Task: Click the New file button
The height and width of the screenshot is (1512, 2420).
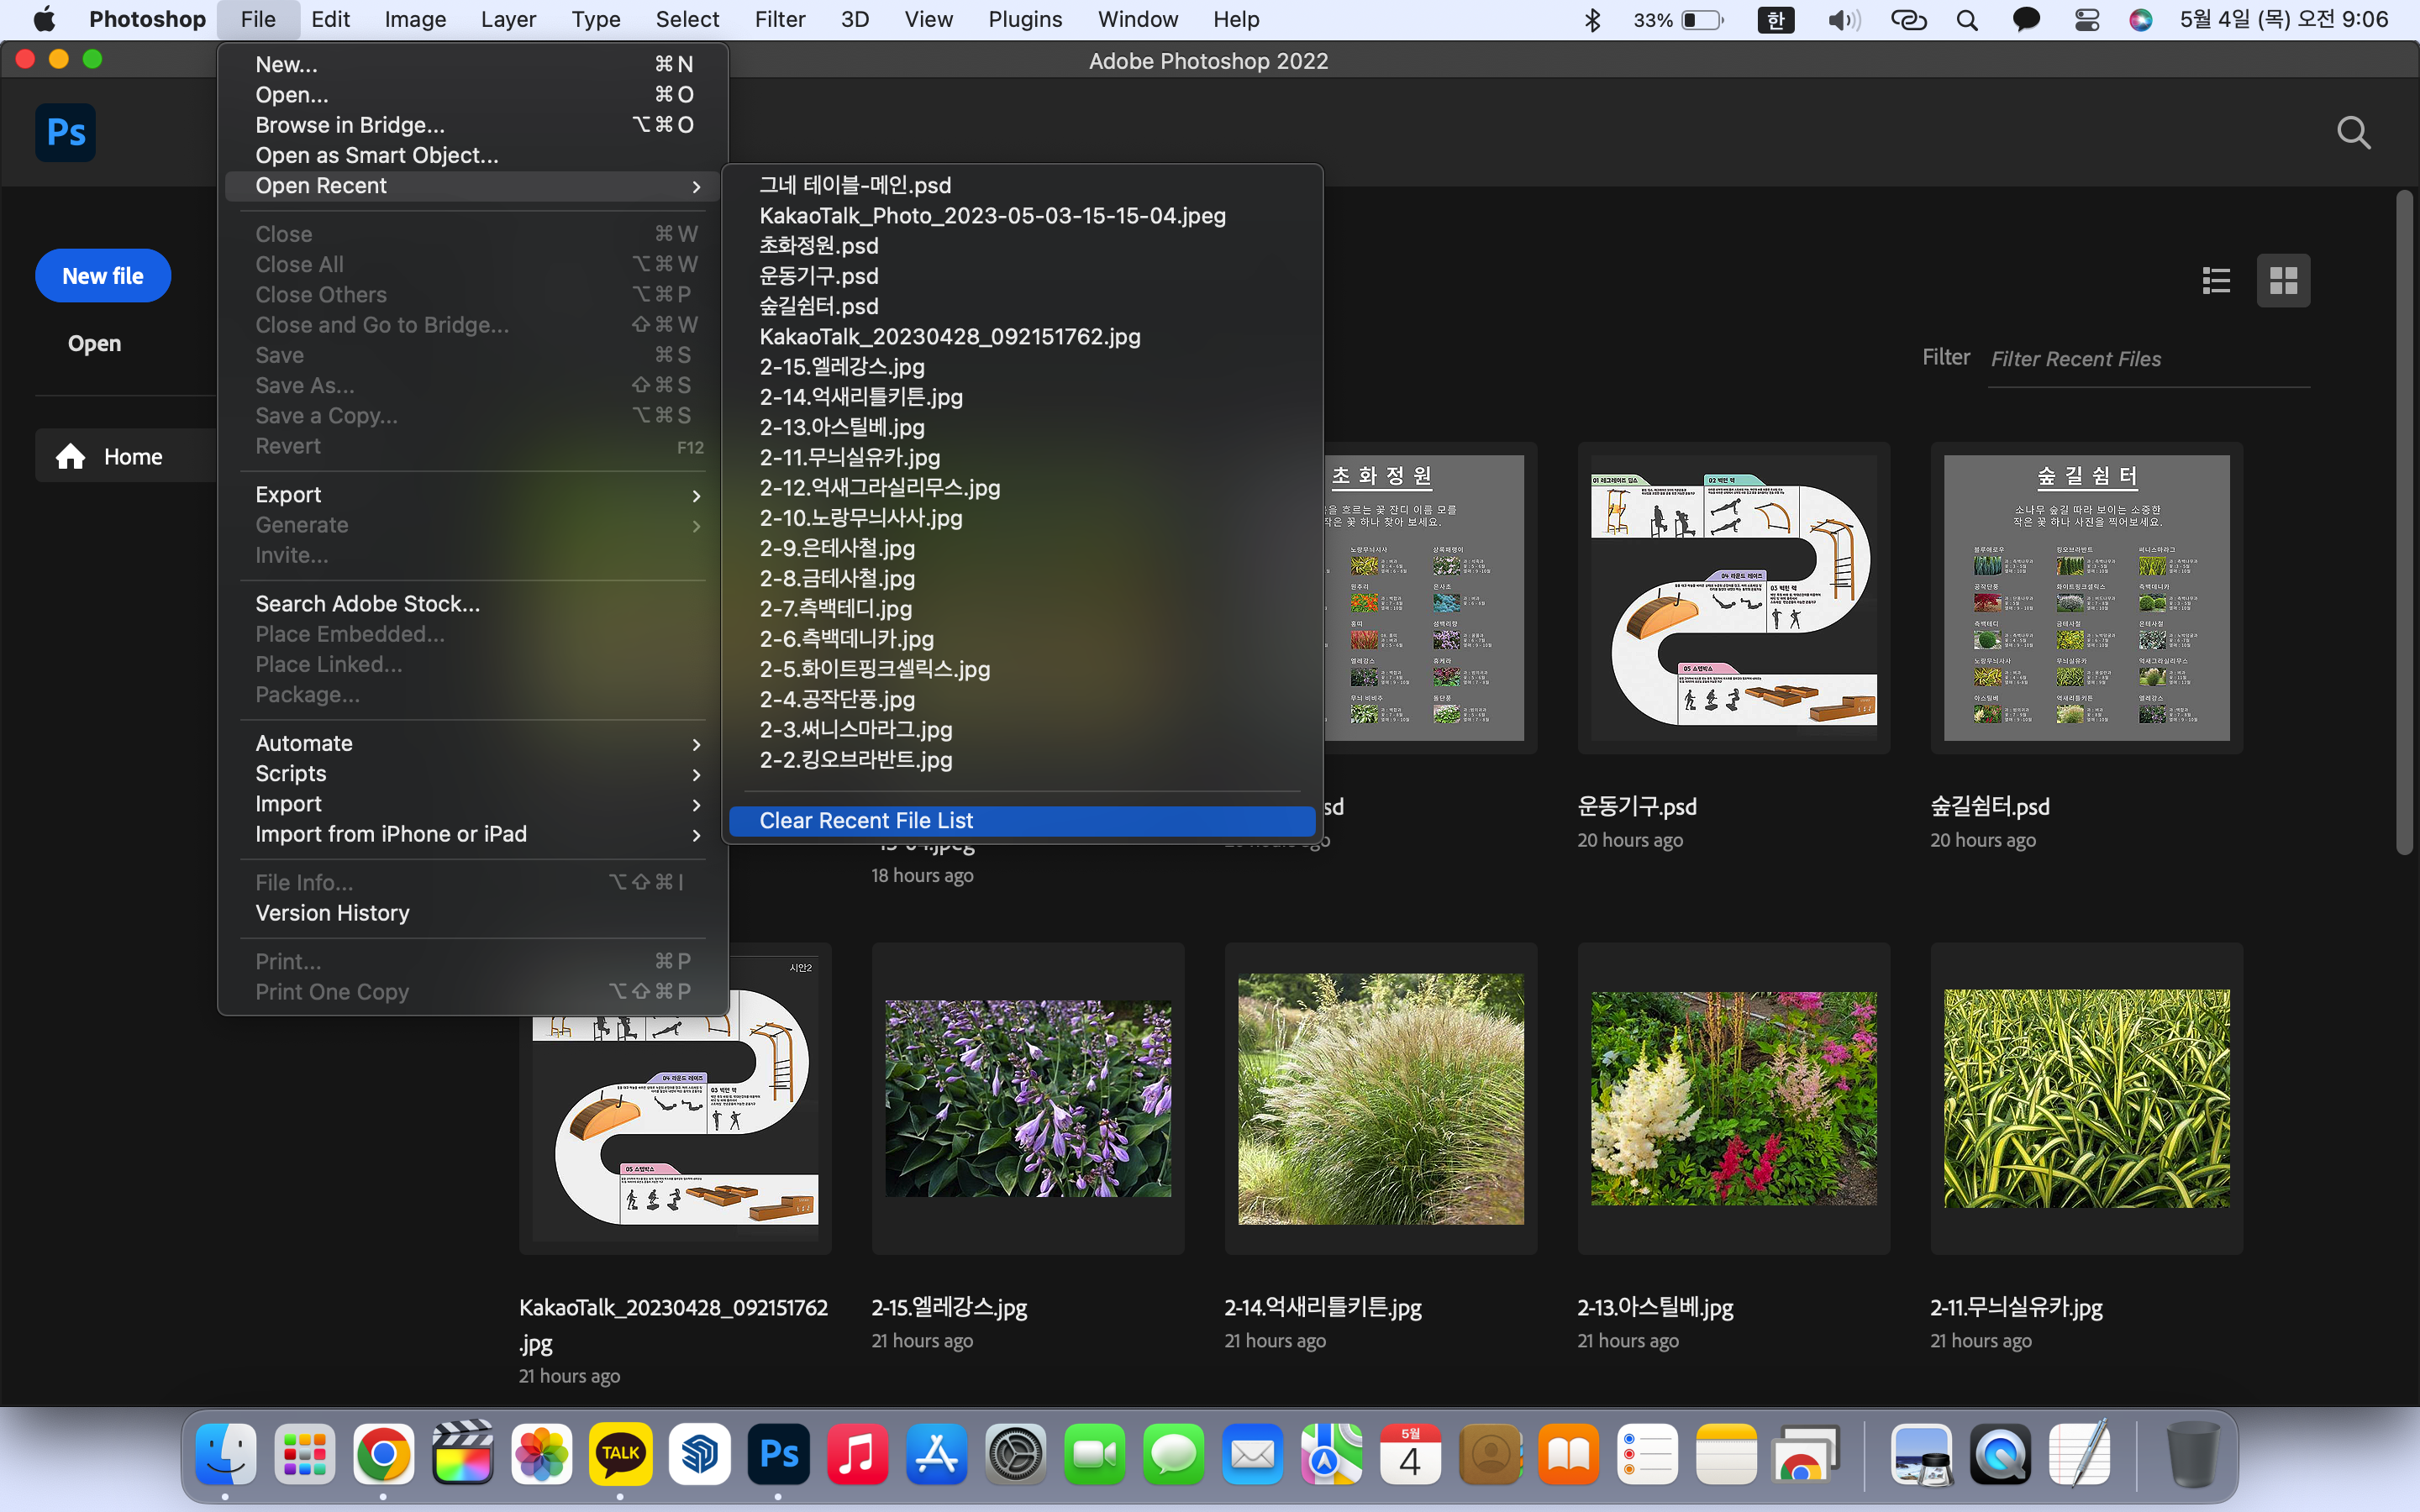Action: 103,276
